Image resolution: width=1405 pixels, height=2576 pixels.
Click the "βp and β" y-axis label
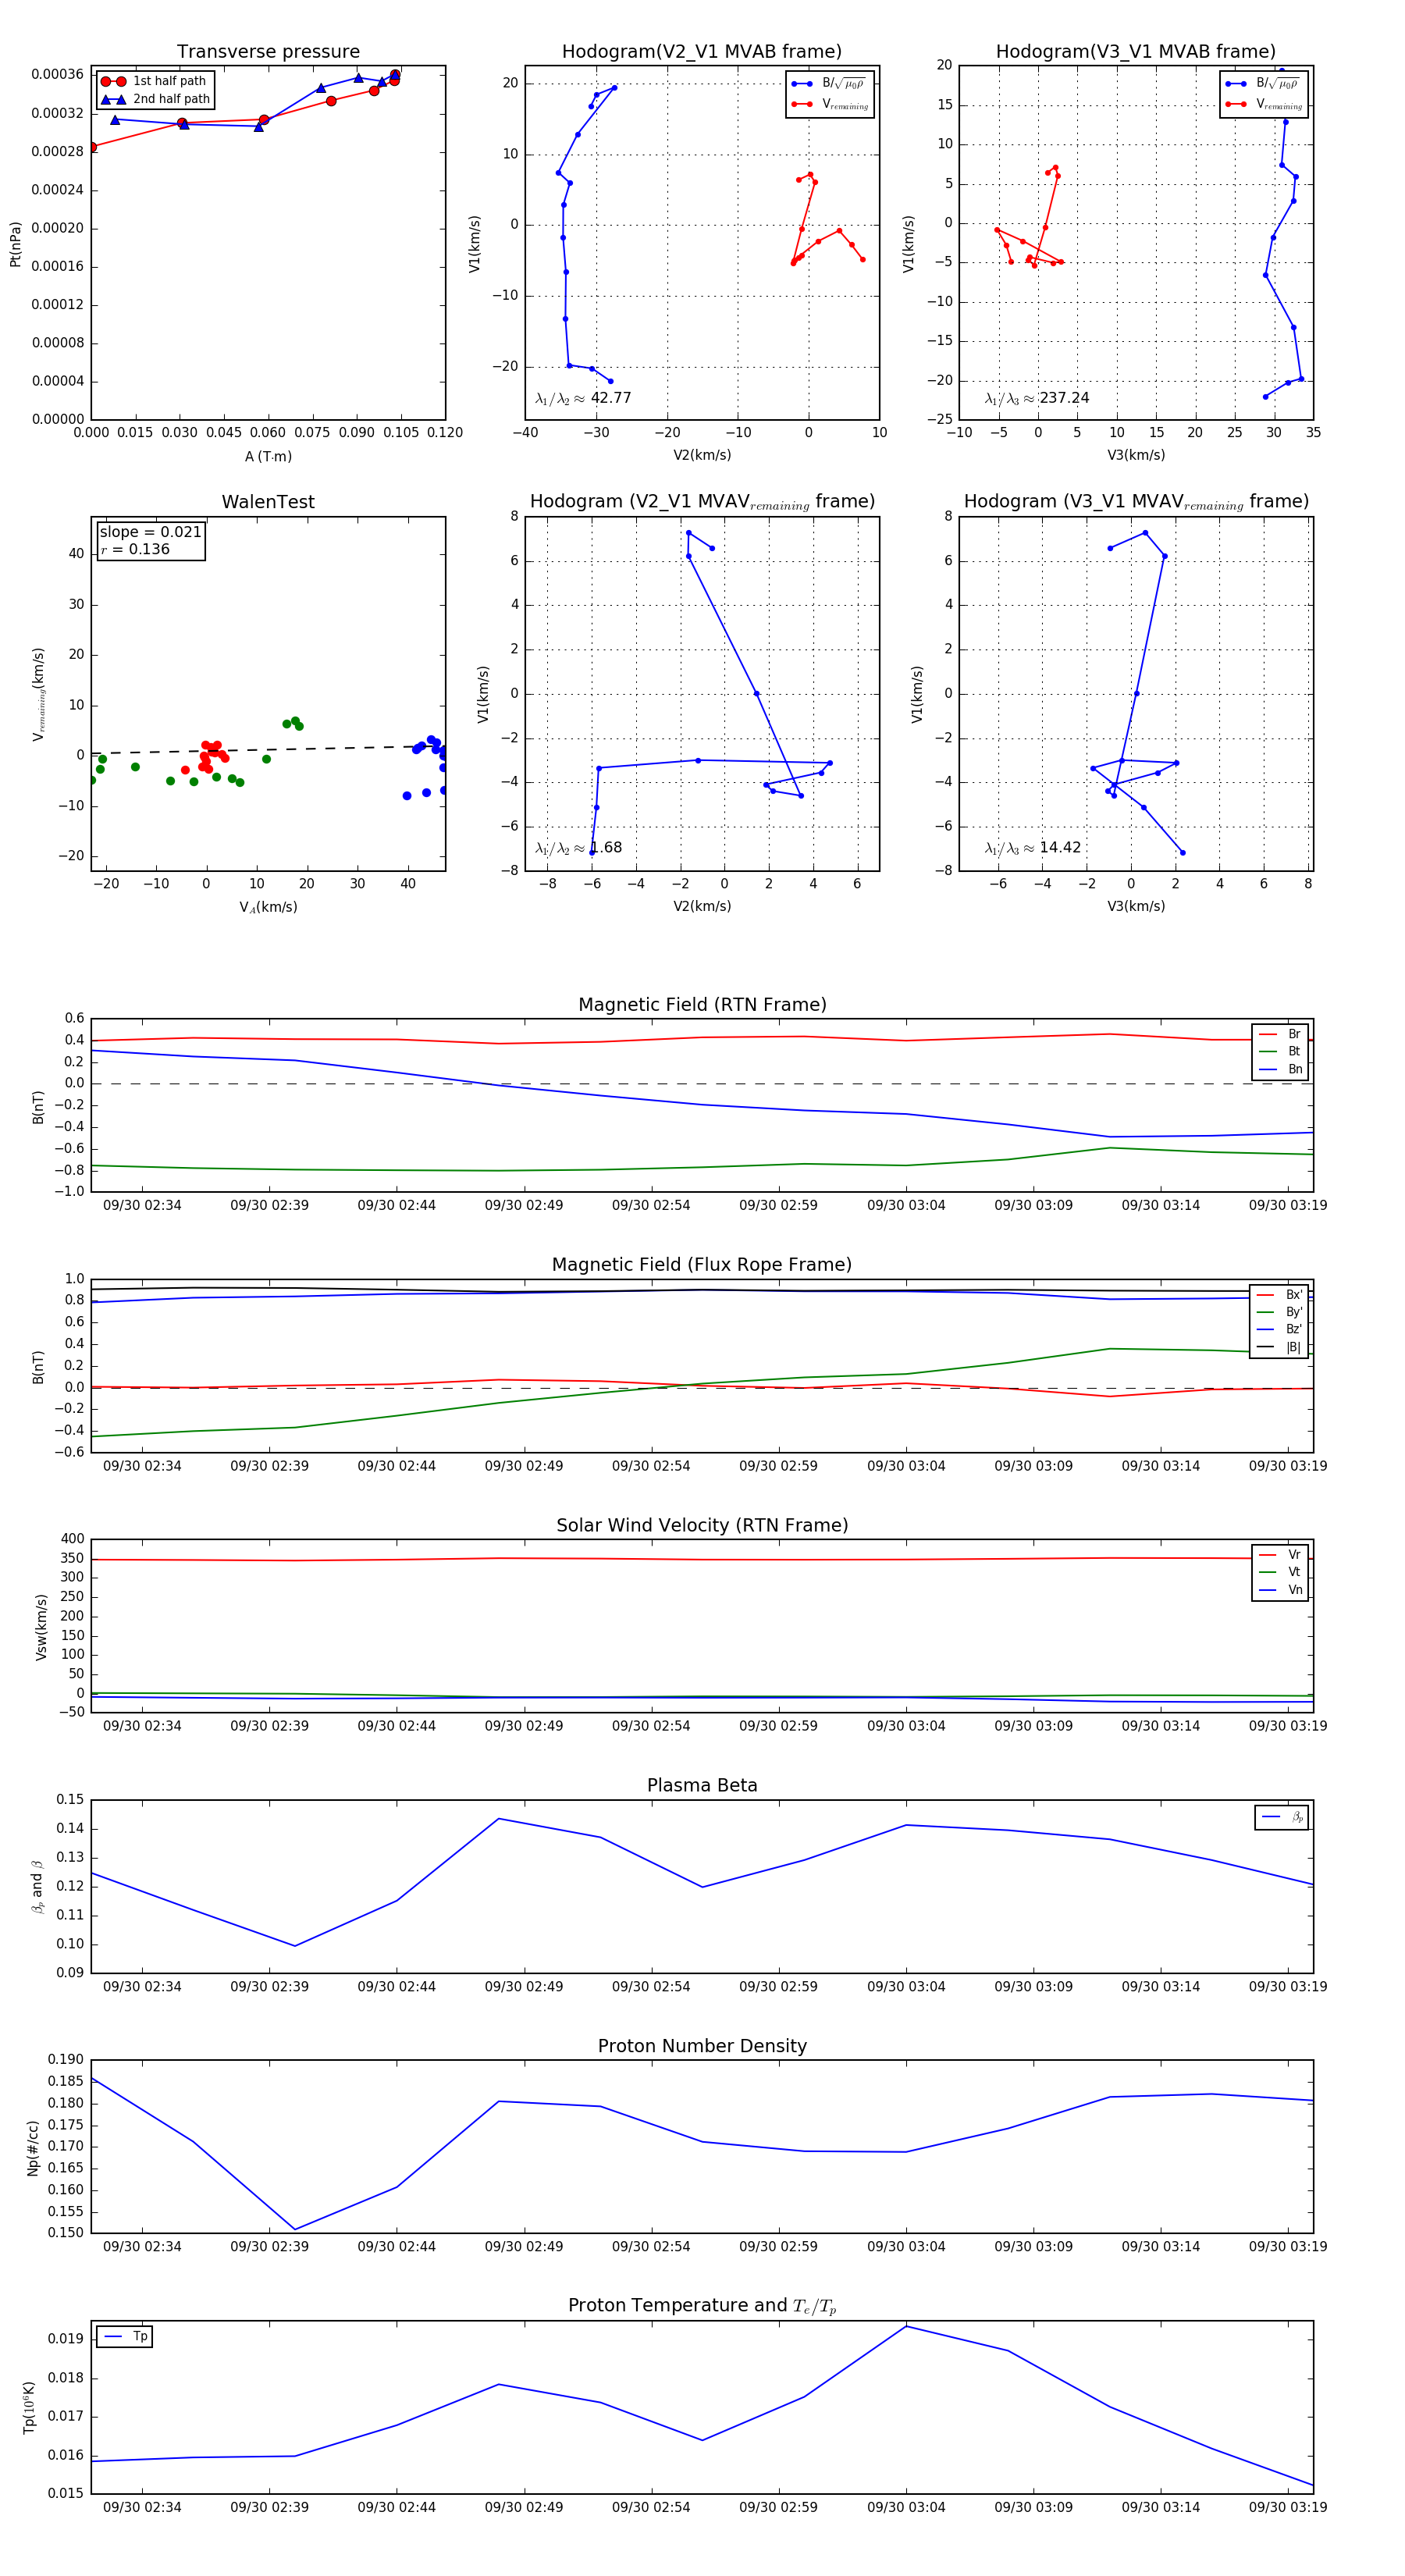point(38,1887)
